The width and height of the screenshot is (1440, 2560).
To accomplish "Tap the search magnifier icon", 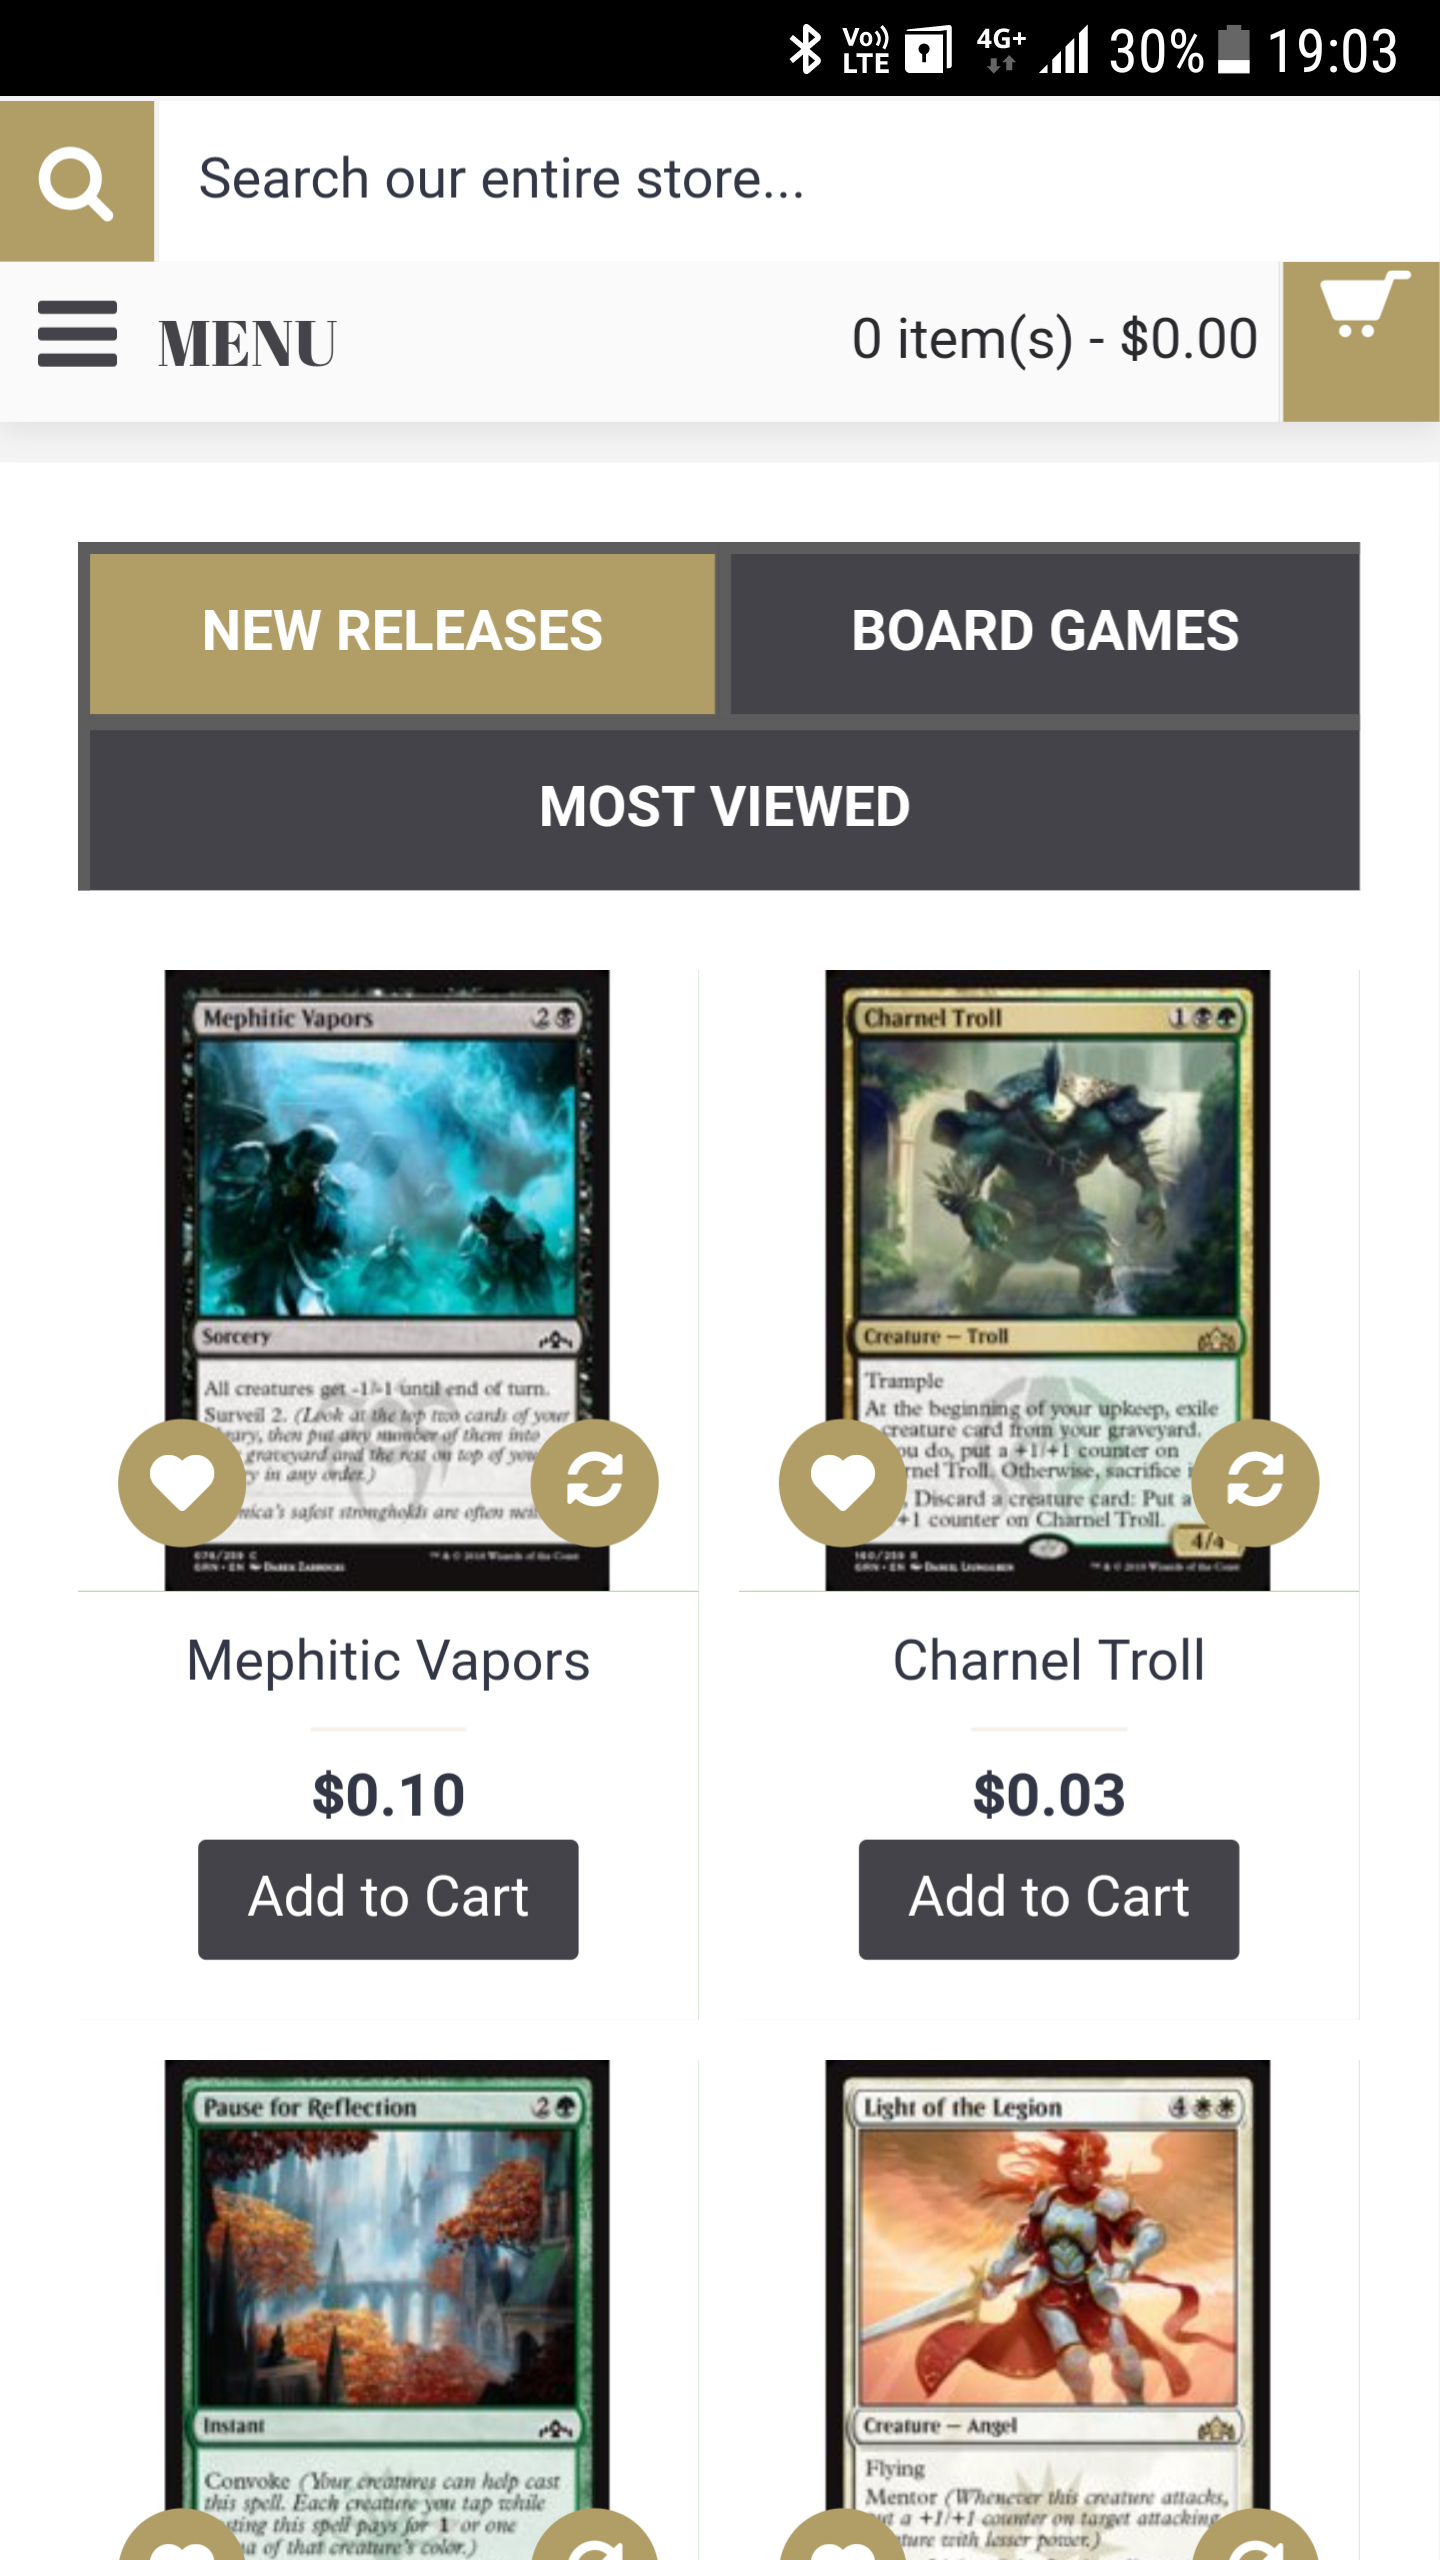I will tap(77, 181).
